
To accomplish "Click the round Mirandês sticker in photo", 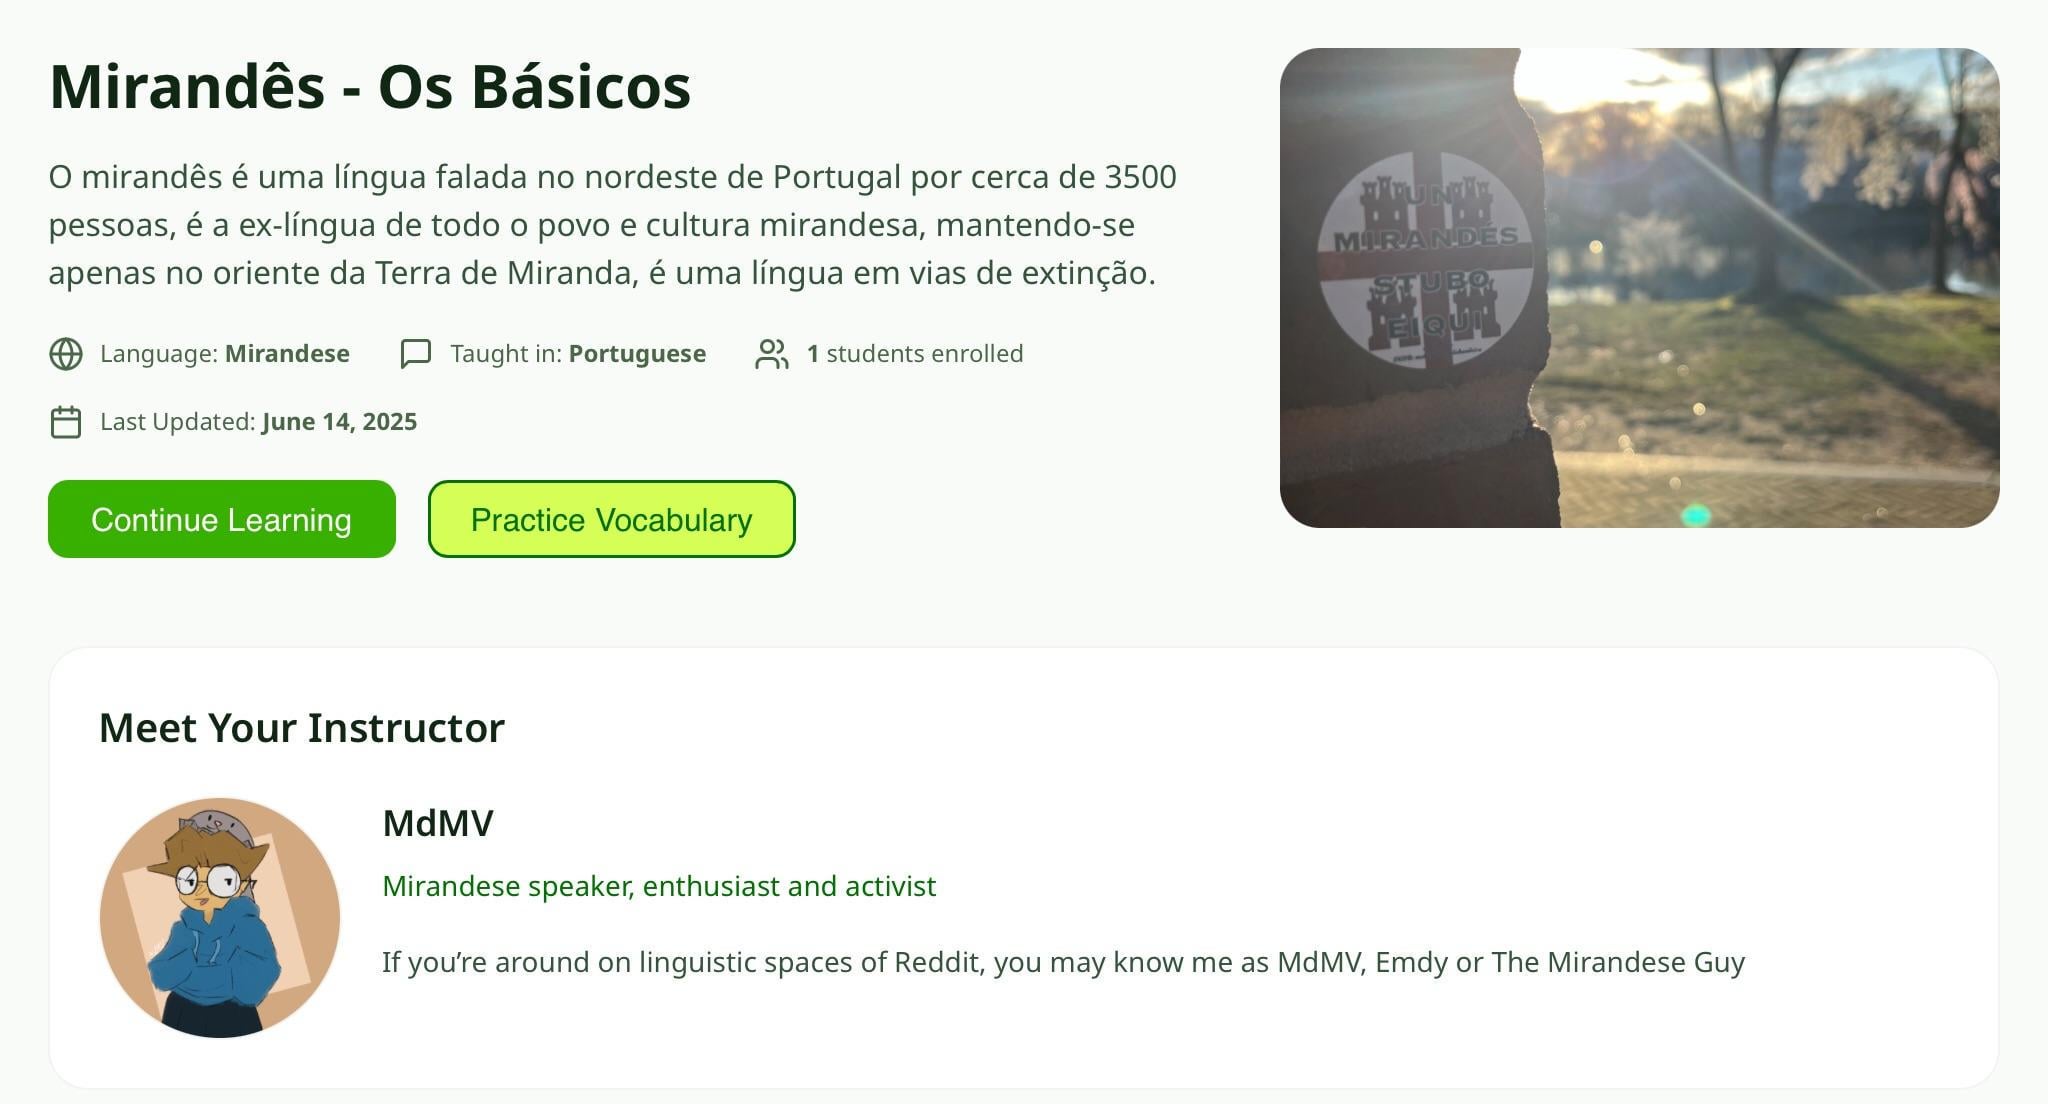I will coord(1425,260).
